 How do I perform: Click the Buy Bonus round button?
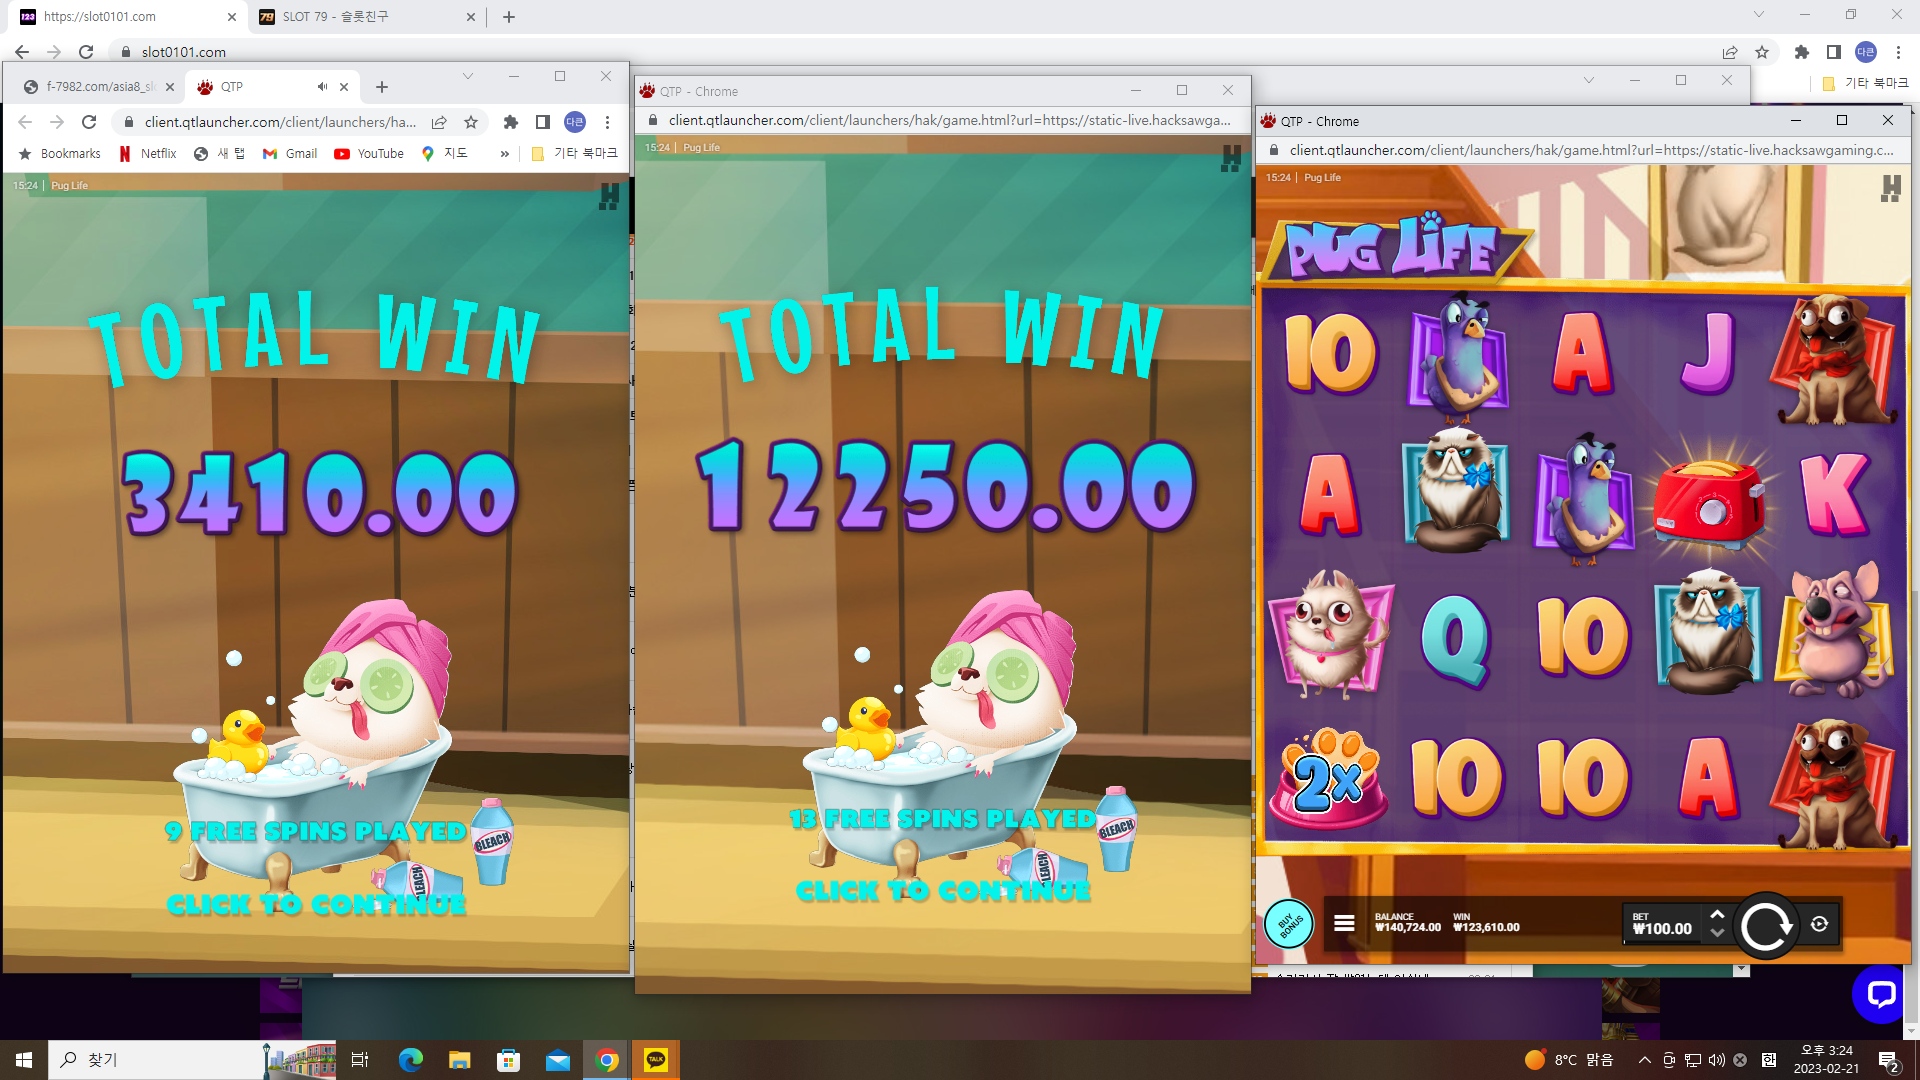[x=1289, y=924]
